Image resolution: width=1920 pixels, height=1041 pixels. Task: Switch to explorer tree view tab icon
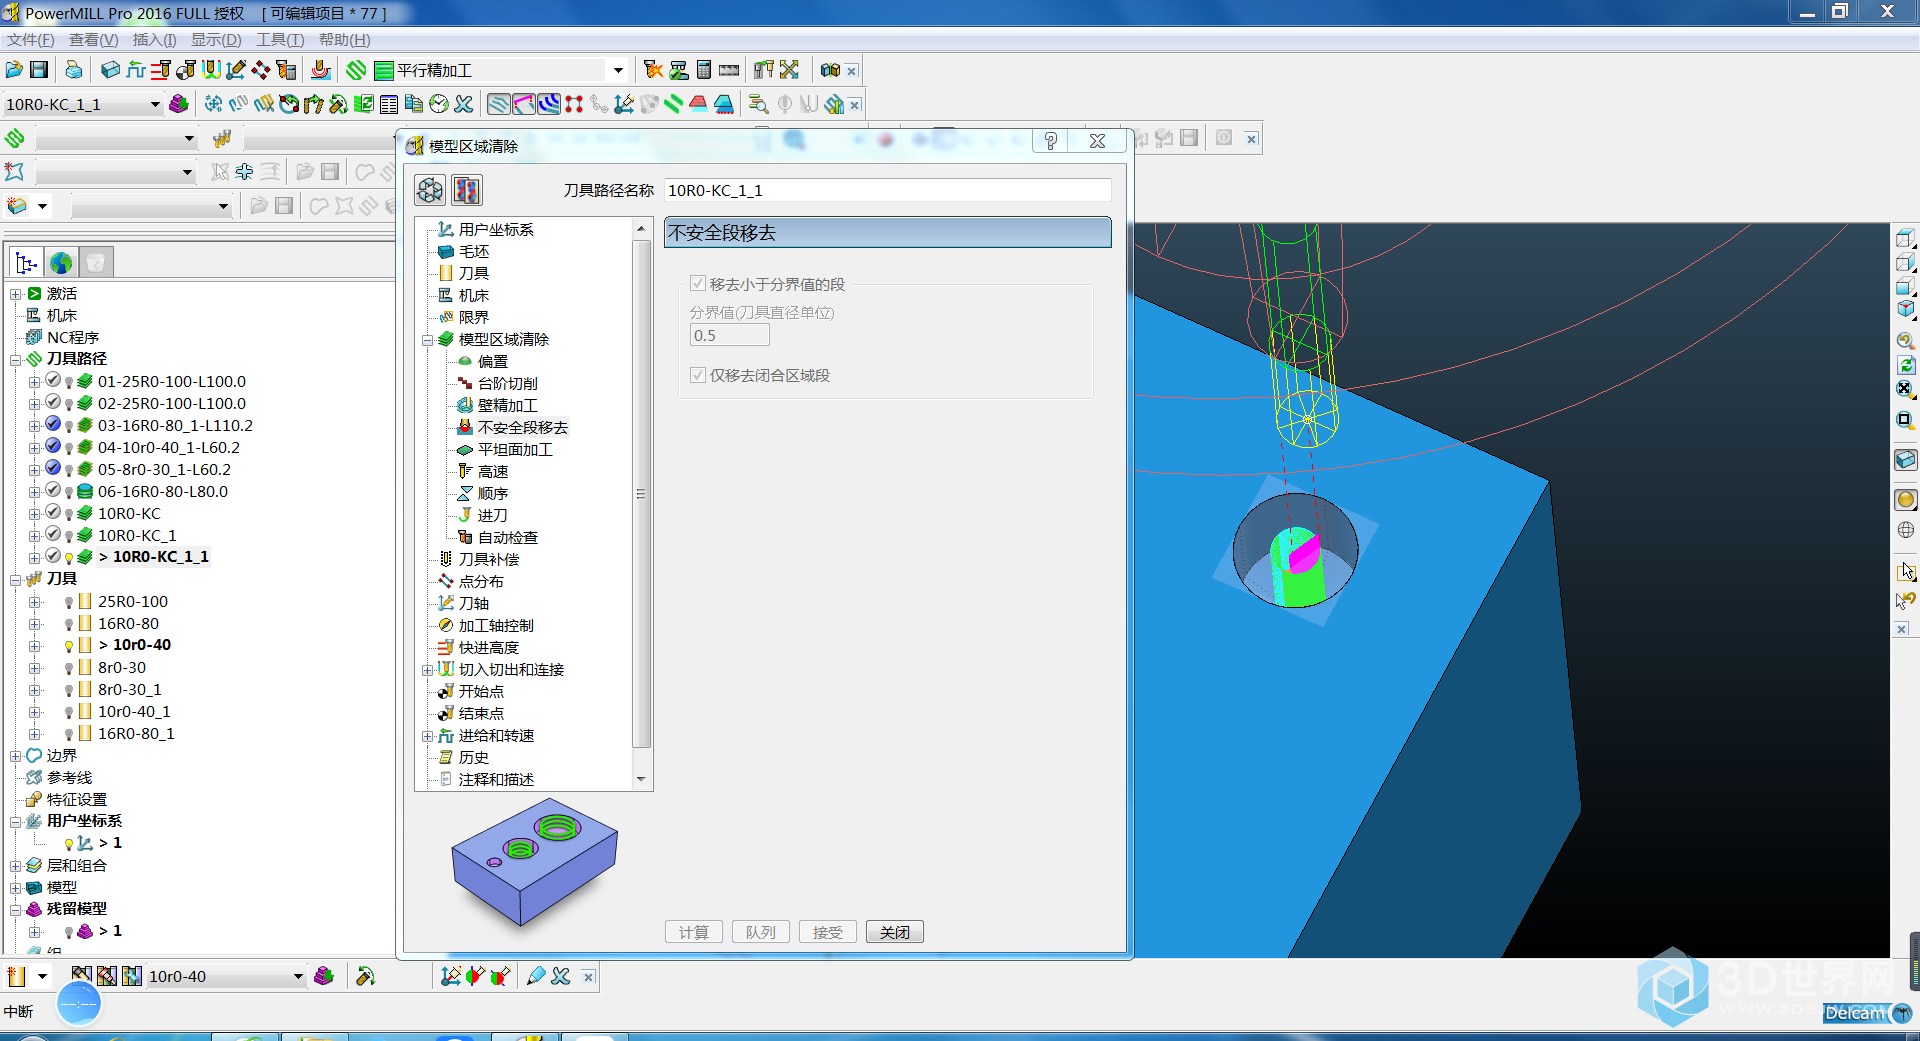26,263
